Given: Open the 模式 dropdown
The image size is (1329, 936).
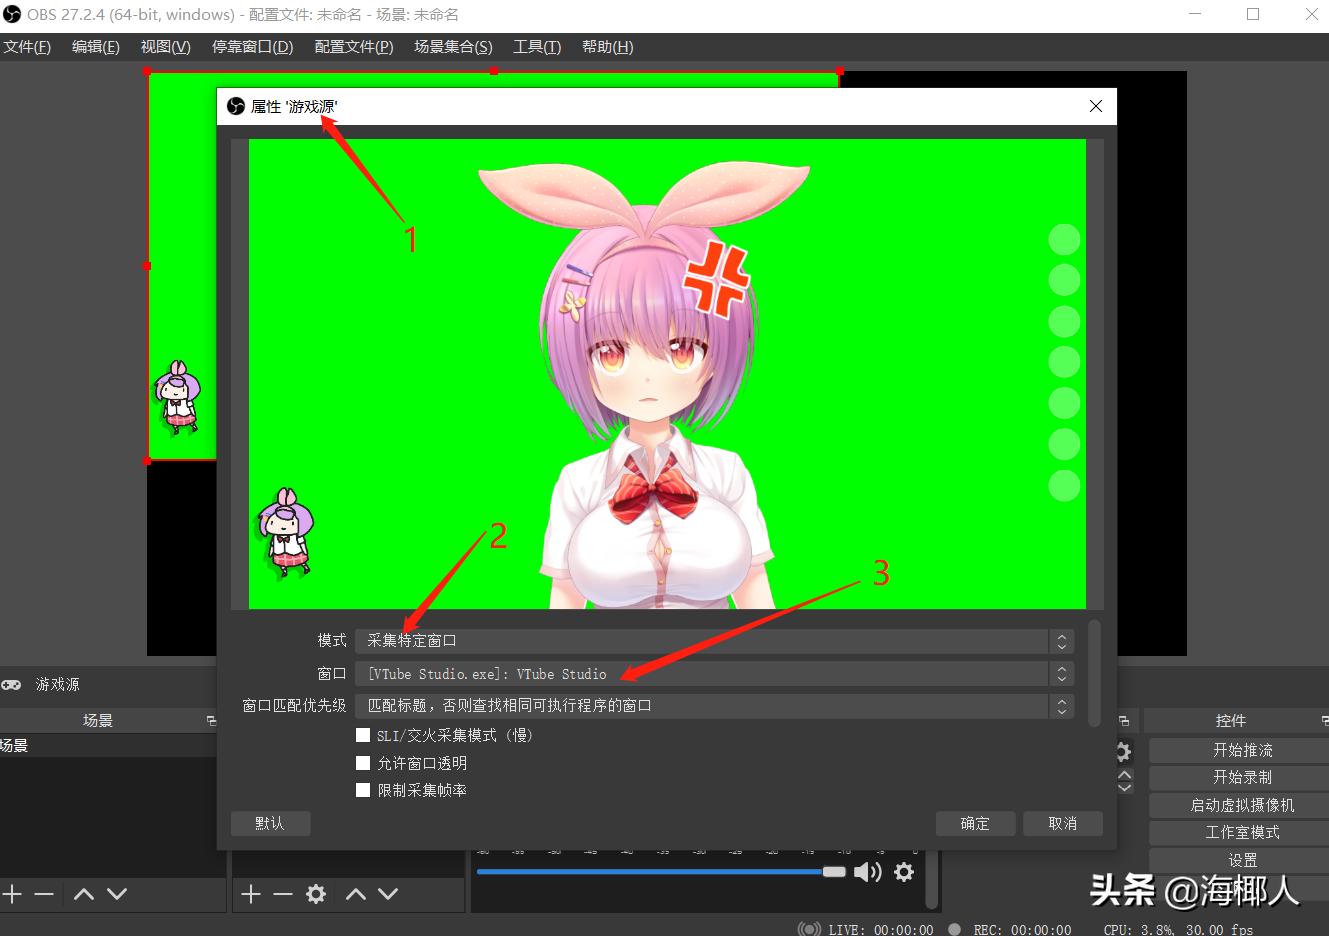Looking at the screenshot, I should point(713,641).
